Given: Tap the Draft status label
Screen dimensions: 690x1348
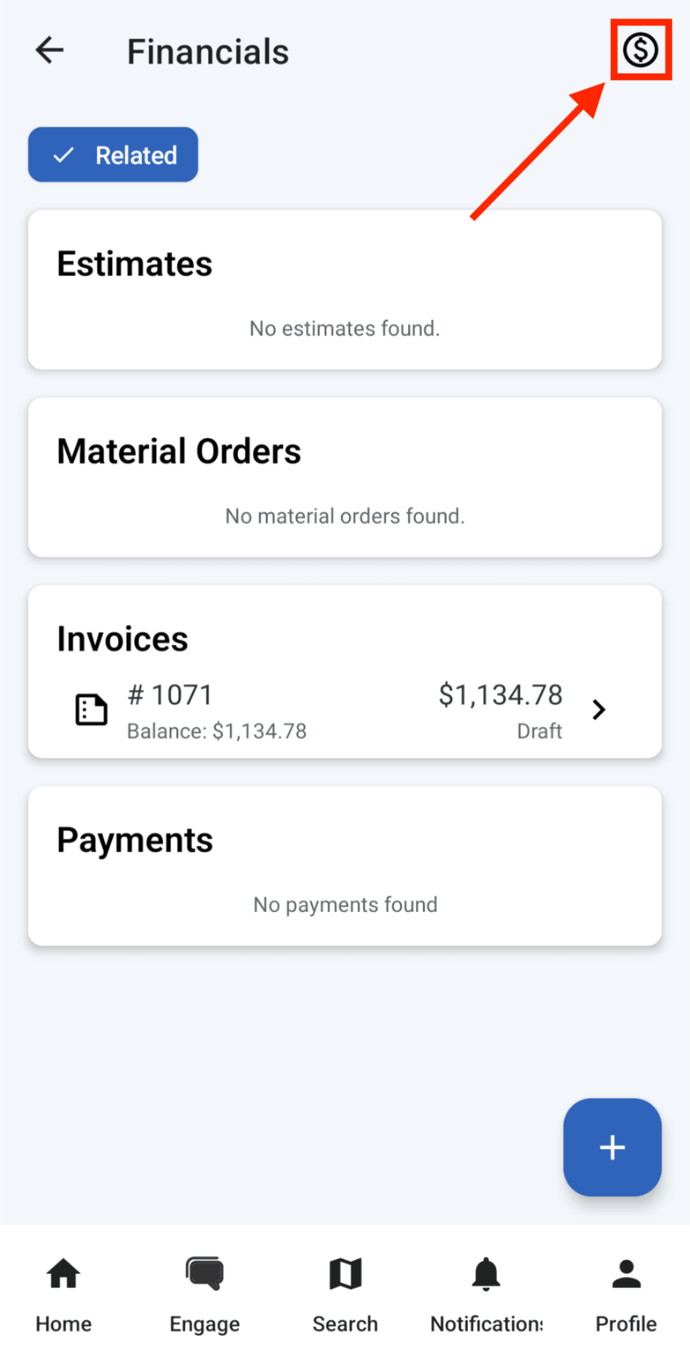Looking at the screenshot, I should tap(539, 731).
